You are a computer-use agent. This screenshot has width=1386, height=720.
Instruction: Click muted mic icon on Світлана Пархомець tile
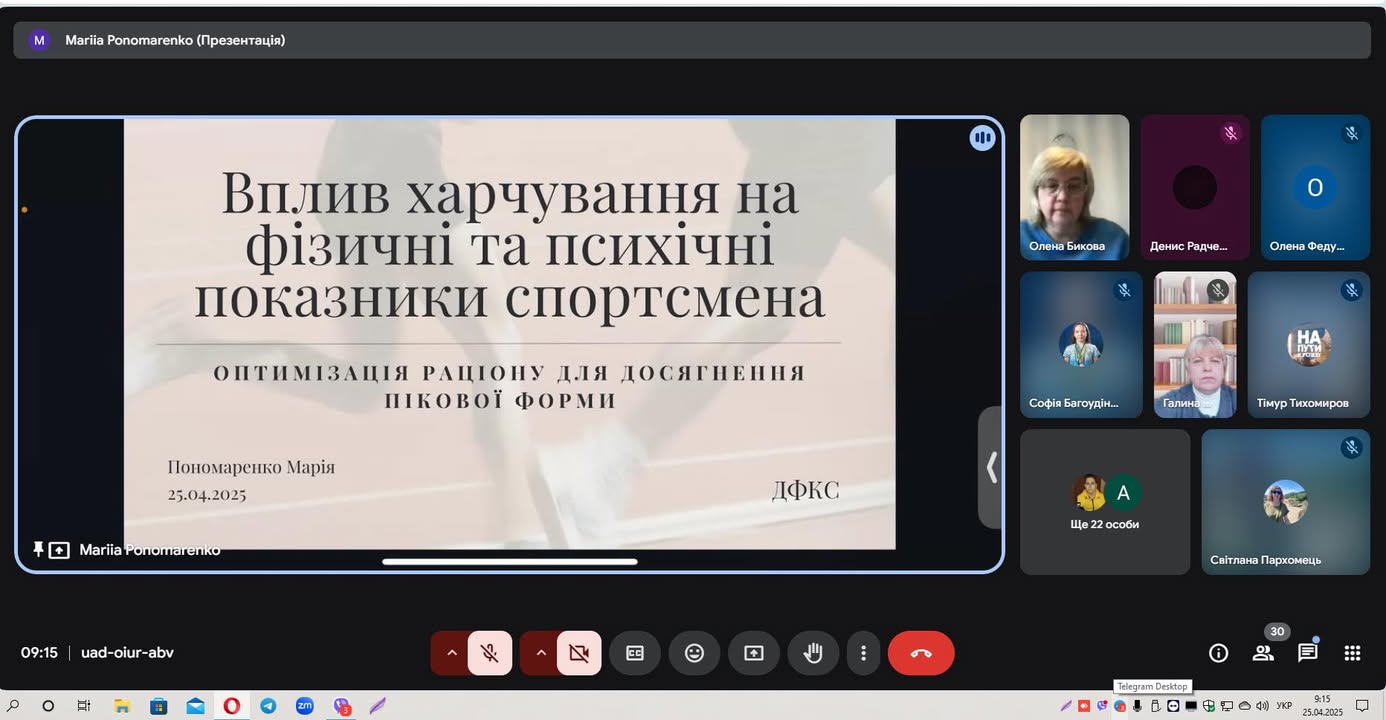click(x=1352, y=447)
